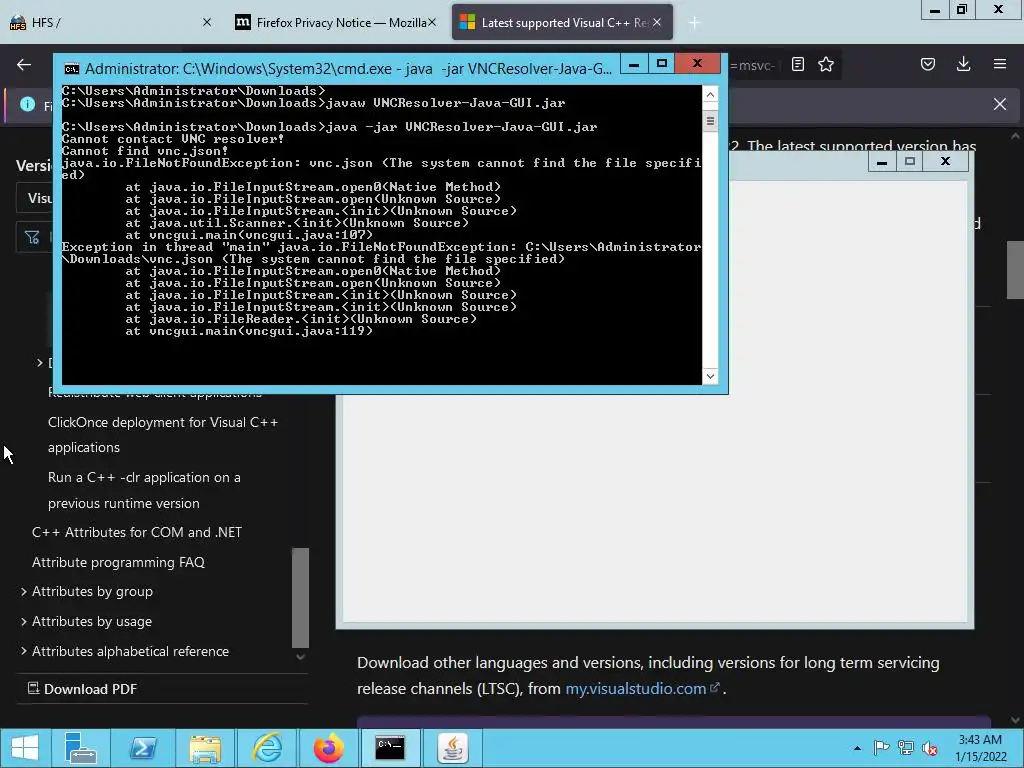Click sidebar table of contents scrollbar thumb
The height and width of the screenshot is (768, 1024).
300,598
